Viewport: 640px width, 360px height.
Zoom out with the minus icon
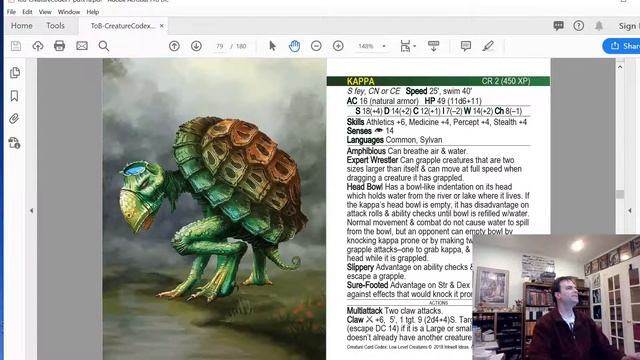click(x=316, y=46)
